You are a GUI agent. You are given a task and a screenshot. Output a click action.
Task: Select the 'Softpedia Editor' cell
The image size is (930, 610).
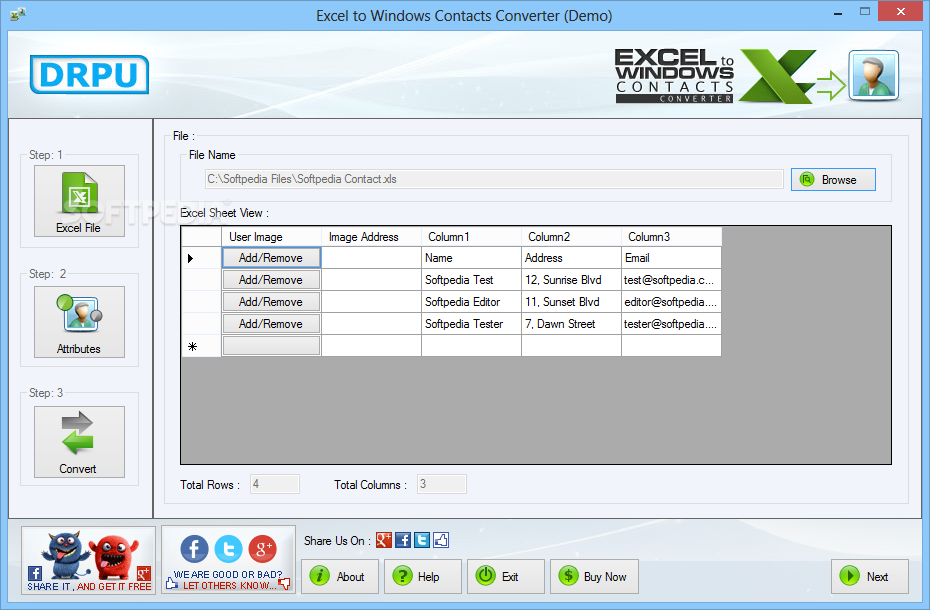472,302
